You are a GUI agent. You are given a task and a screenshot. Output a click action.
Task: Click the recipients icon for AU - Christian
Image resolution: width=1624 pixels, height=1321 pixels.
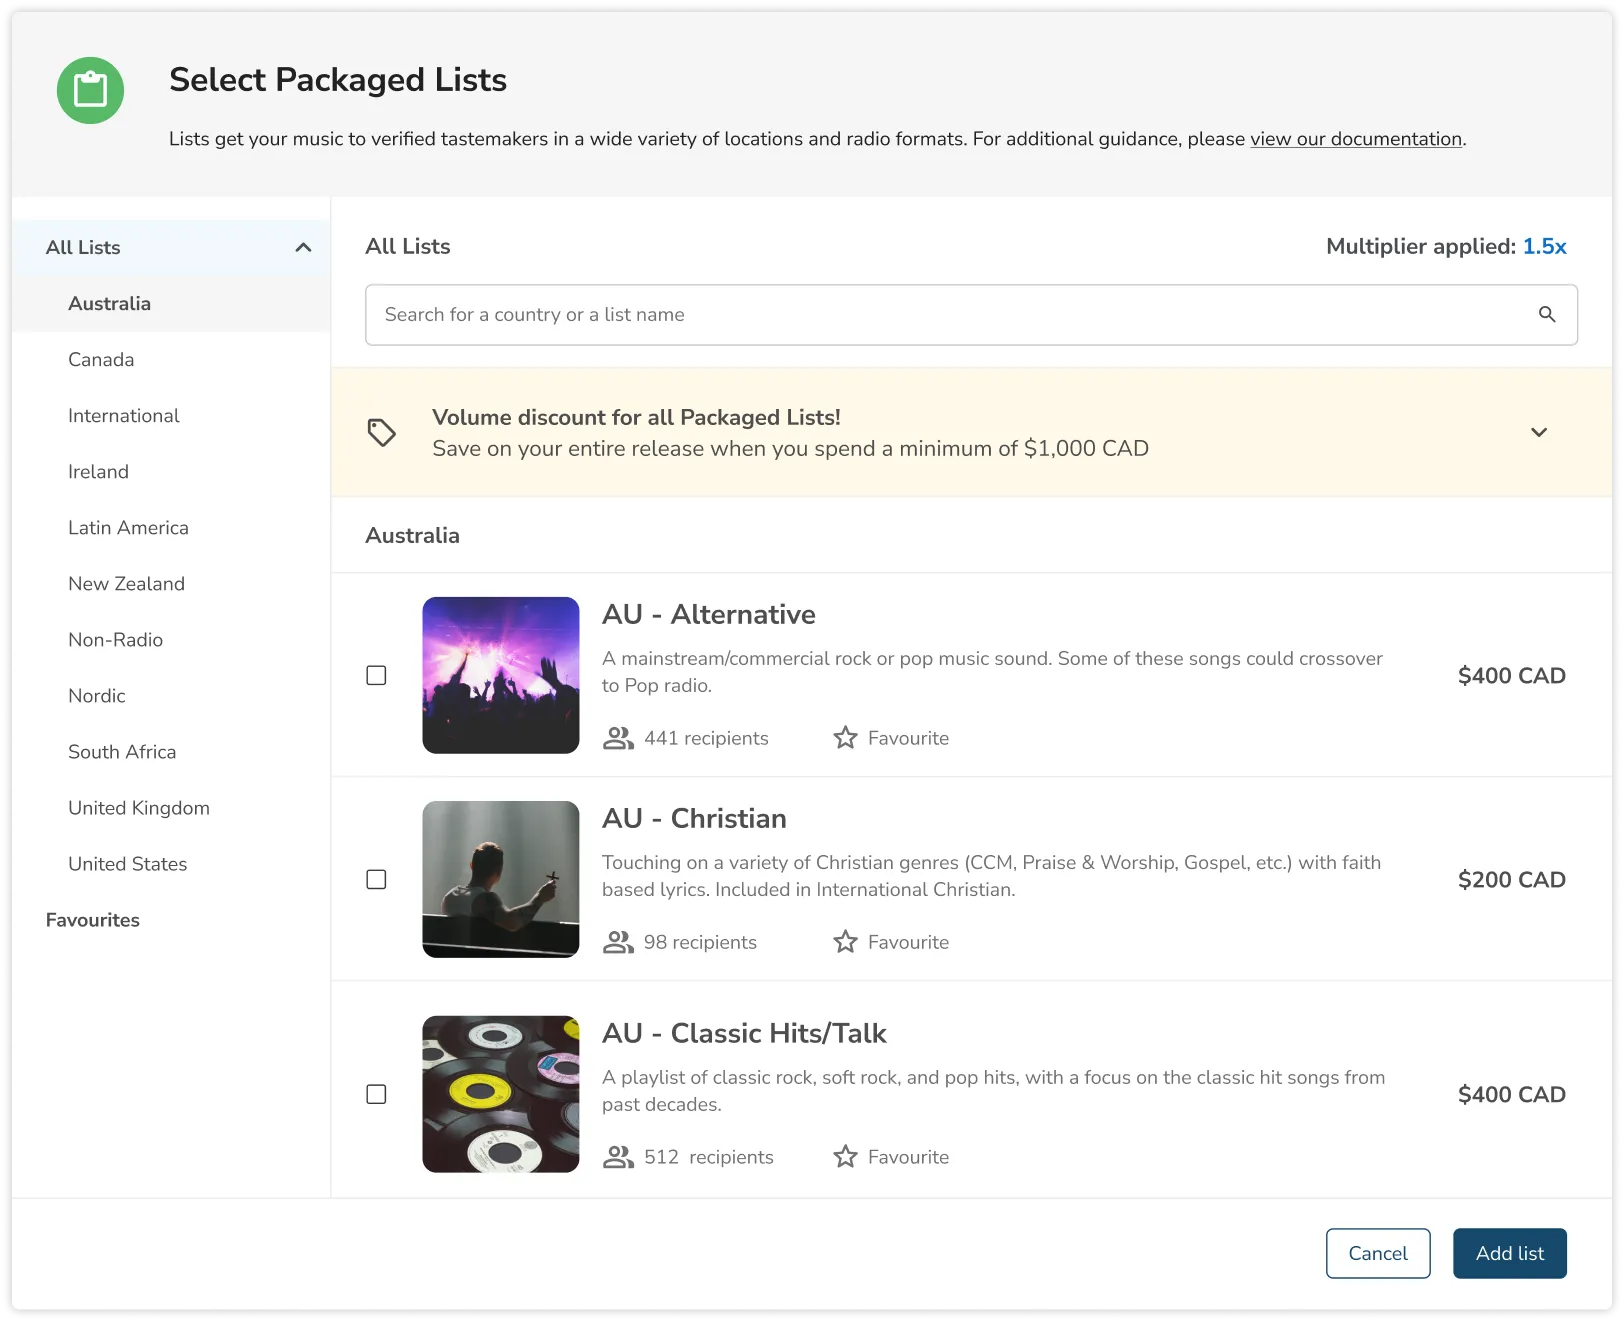point(618,941)
